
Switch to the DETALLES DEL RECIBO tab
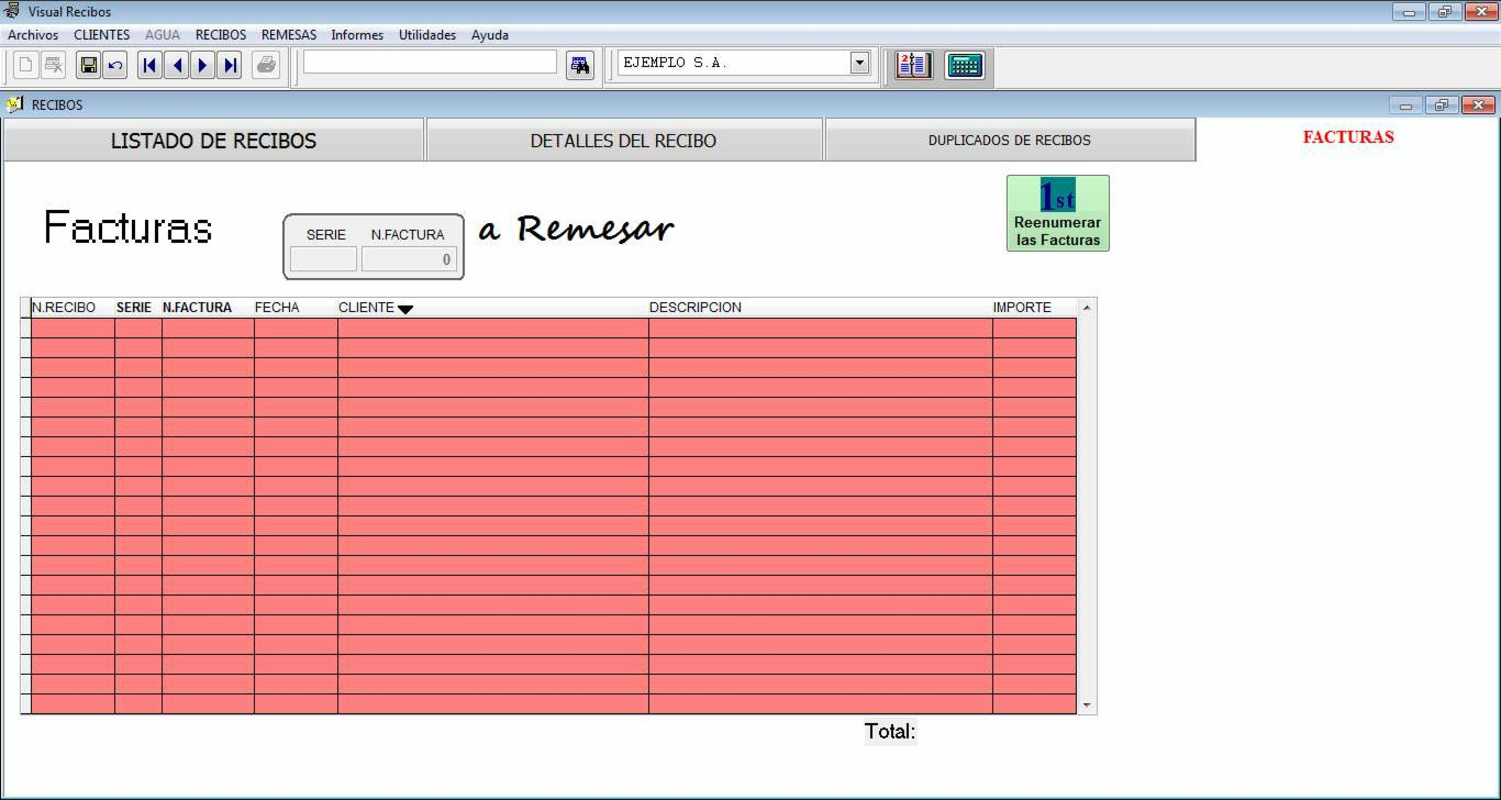tap(624, 141)
